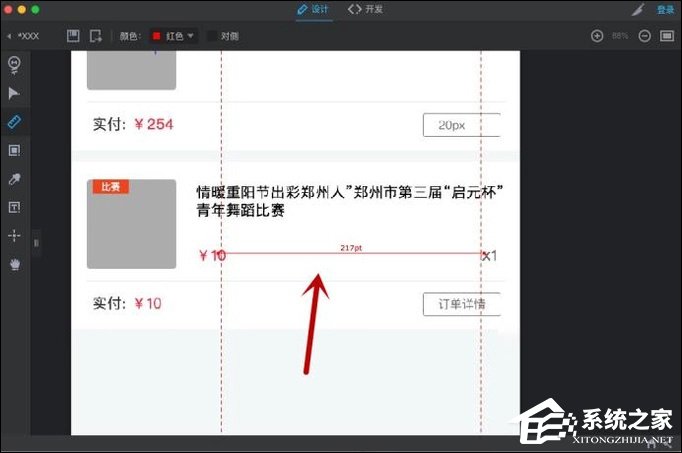
Task: Go back using arrow beside *XXX
Action: pyautogui.click(x=9, y=36)
